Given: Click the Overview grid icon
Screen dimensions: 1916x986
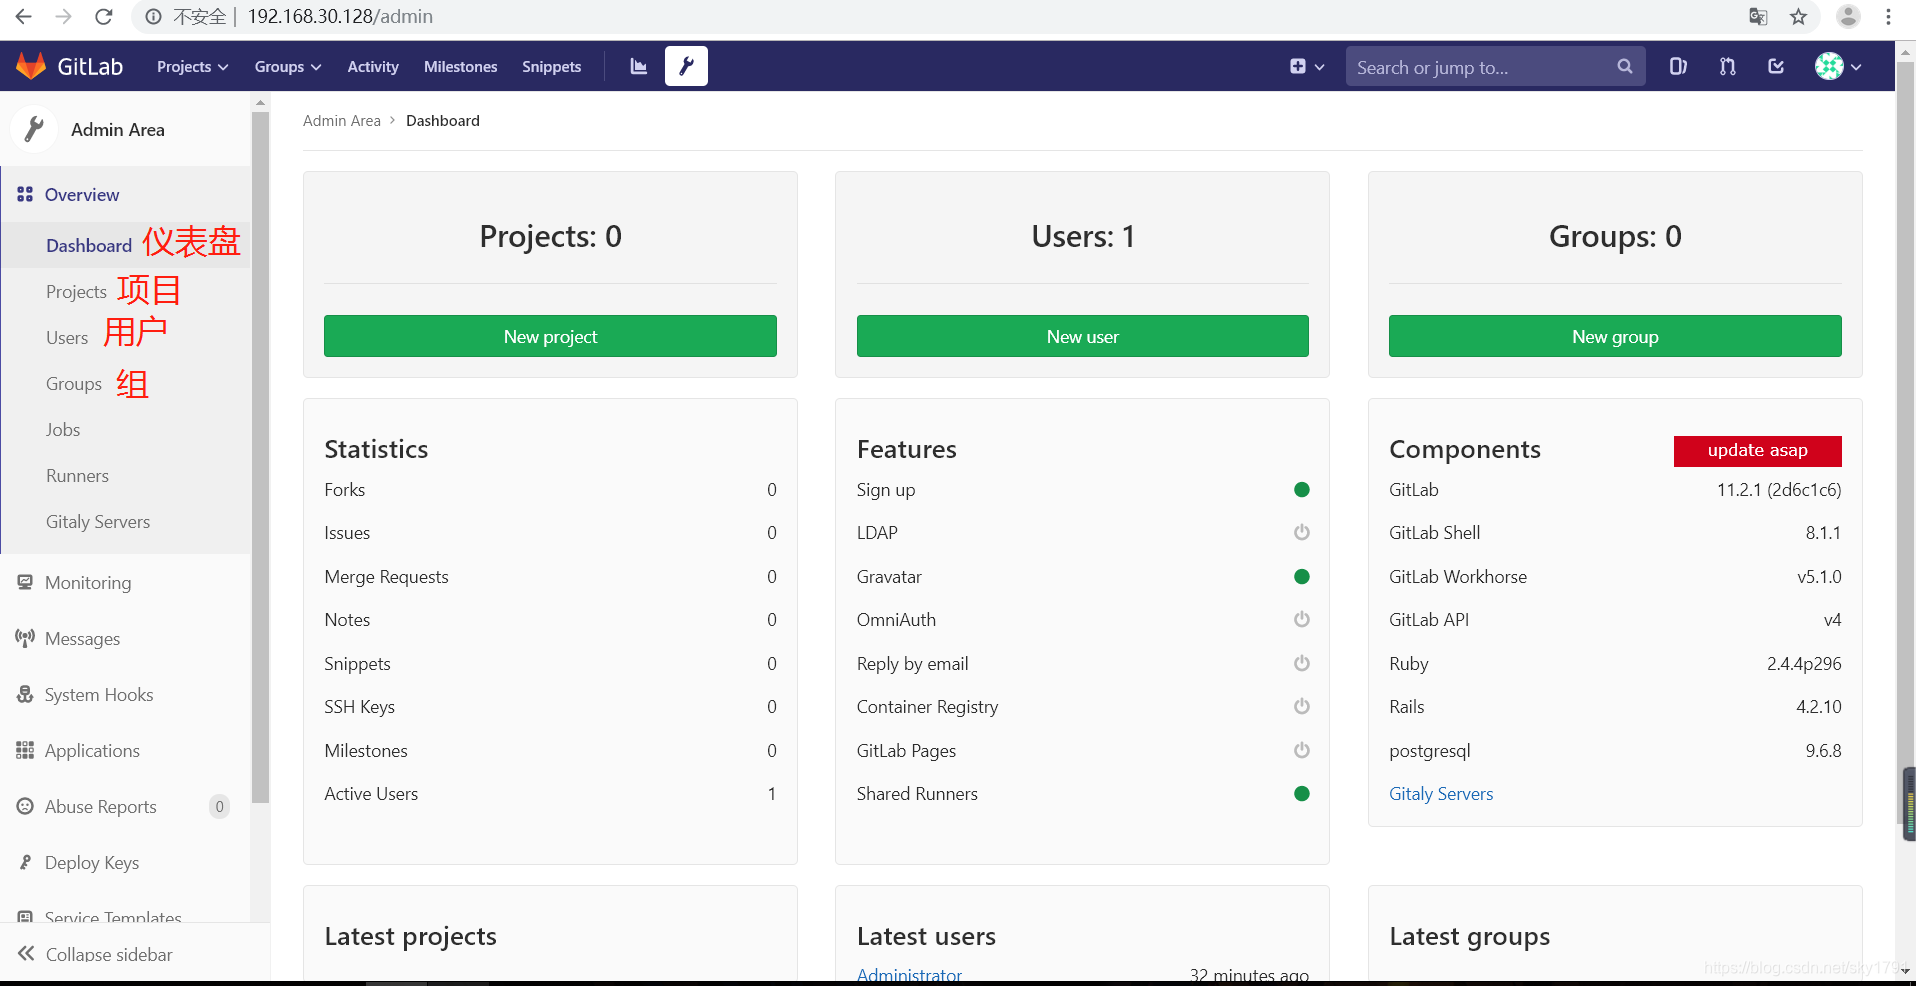Looking at the screenshot, I should [25, 194].
